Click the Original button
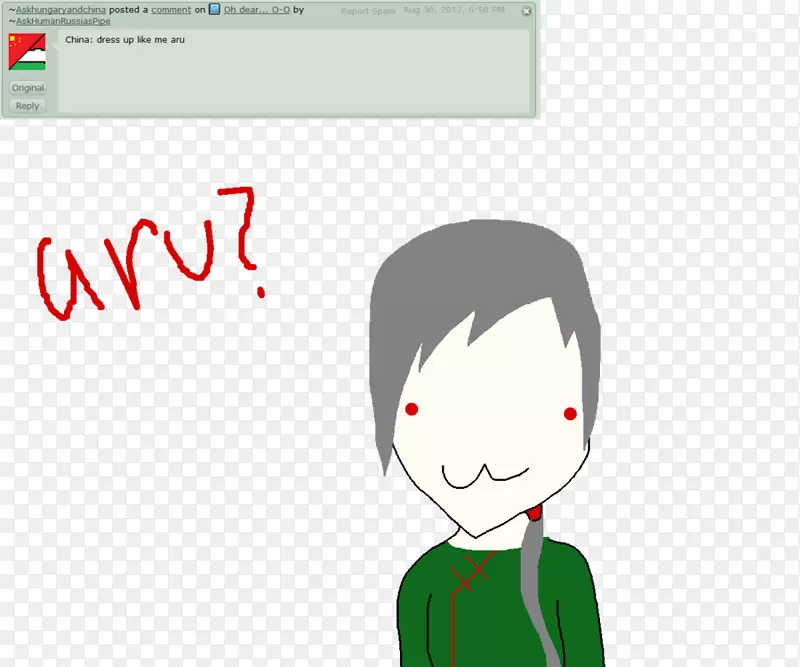Screen dimensions: 800x667 tap(28, 88)
